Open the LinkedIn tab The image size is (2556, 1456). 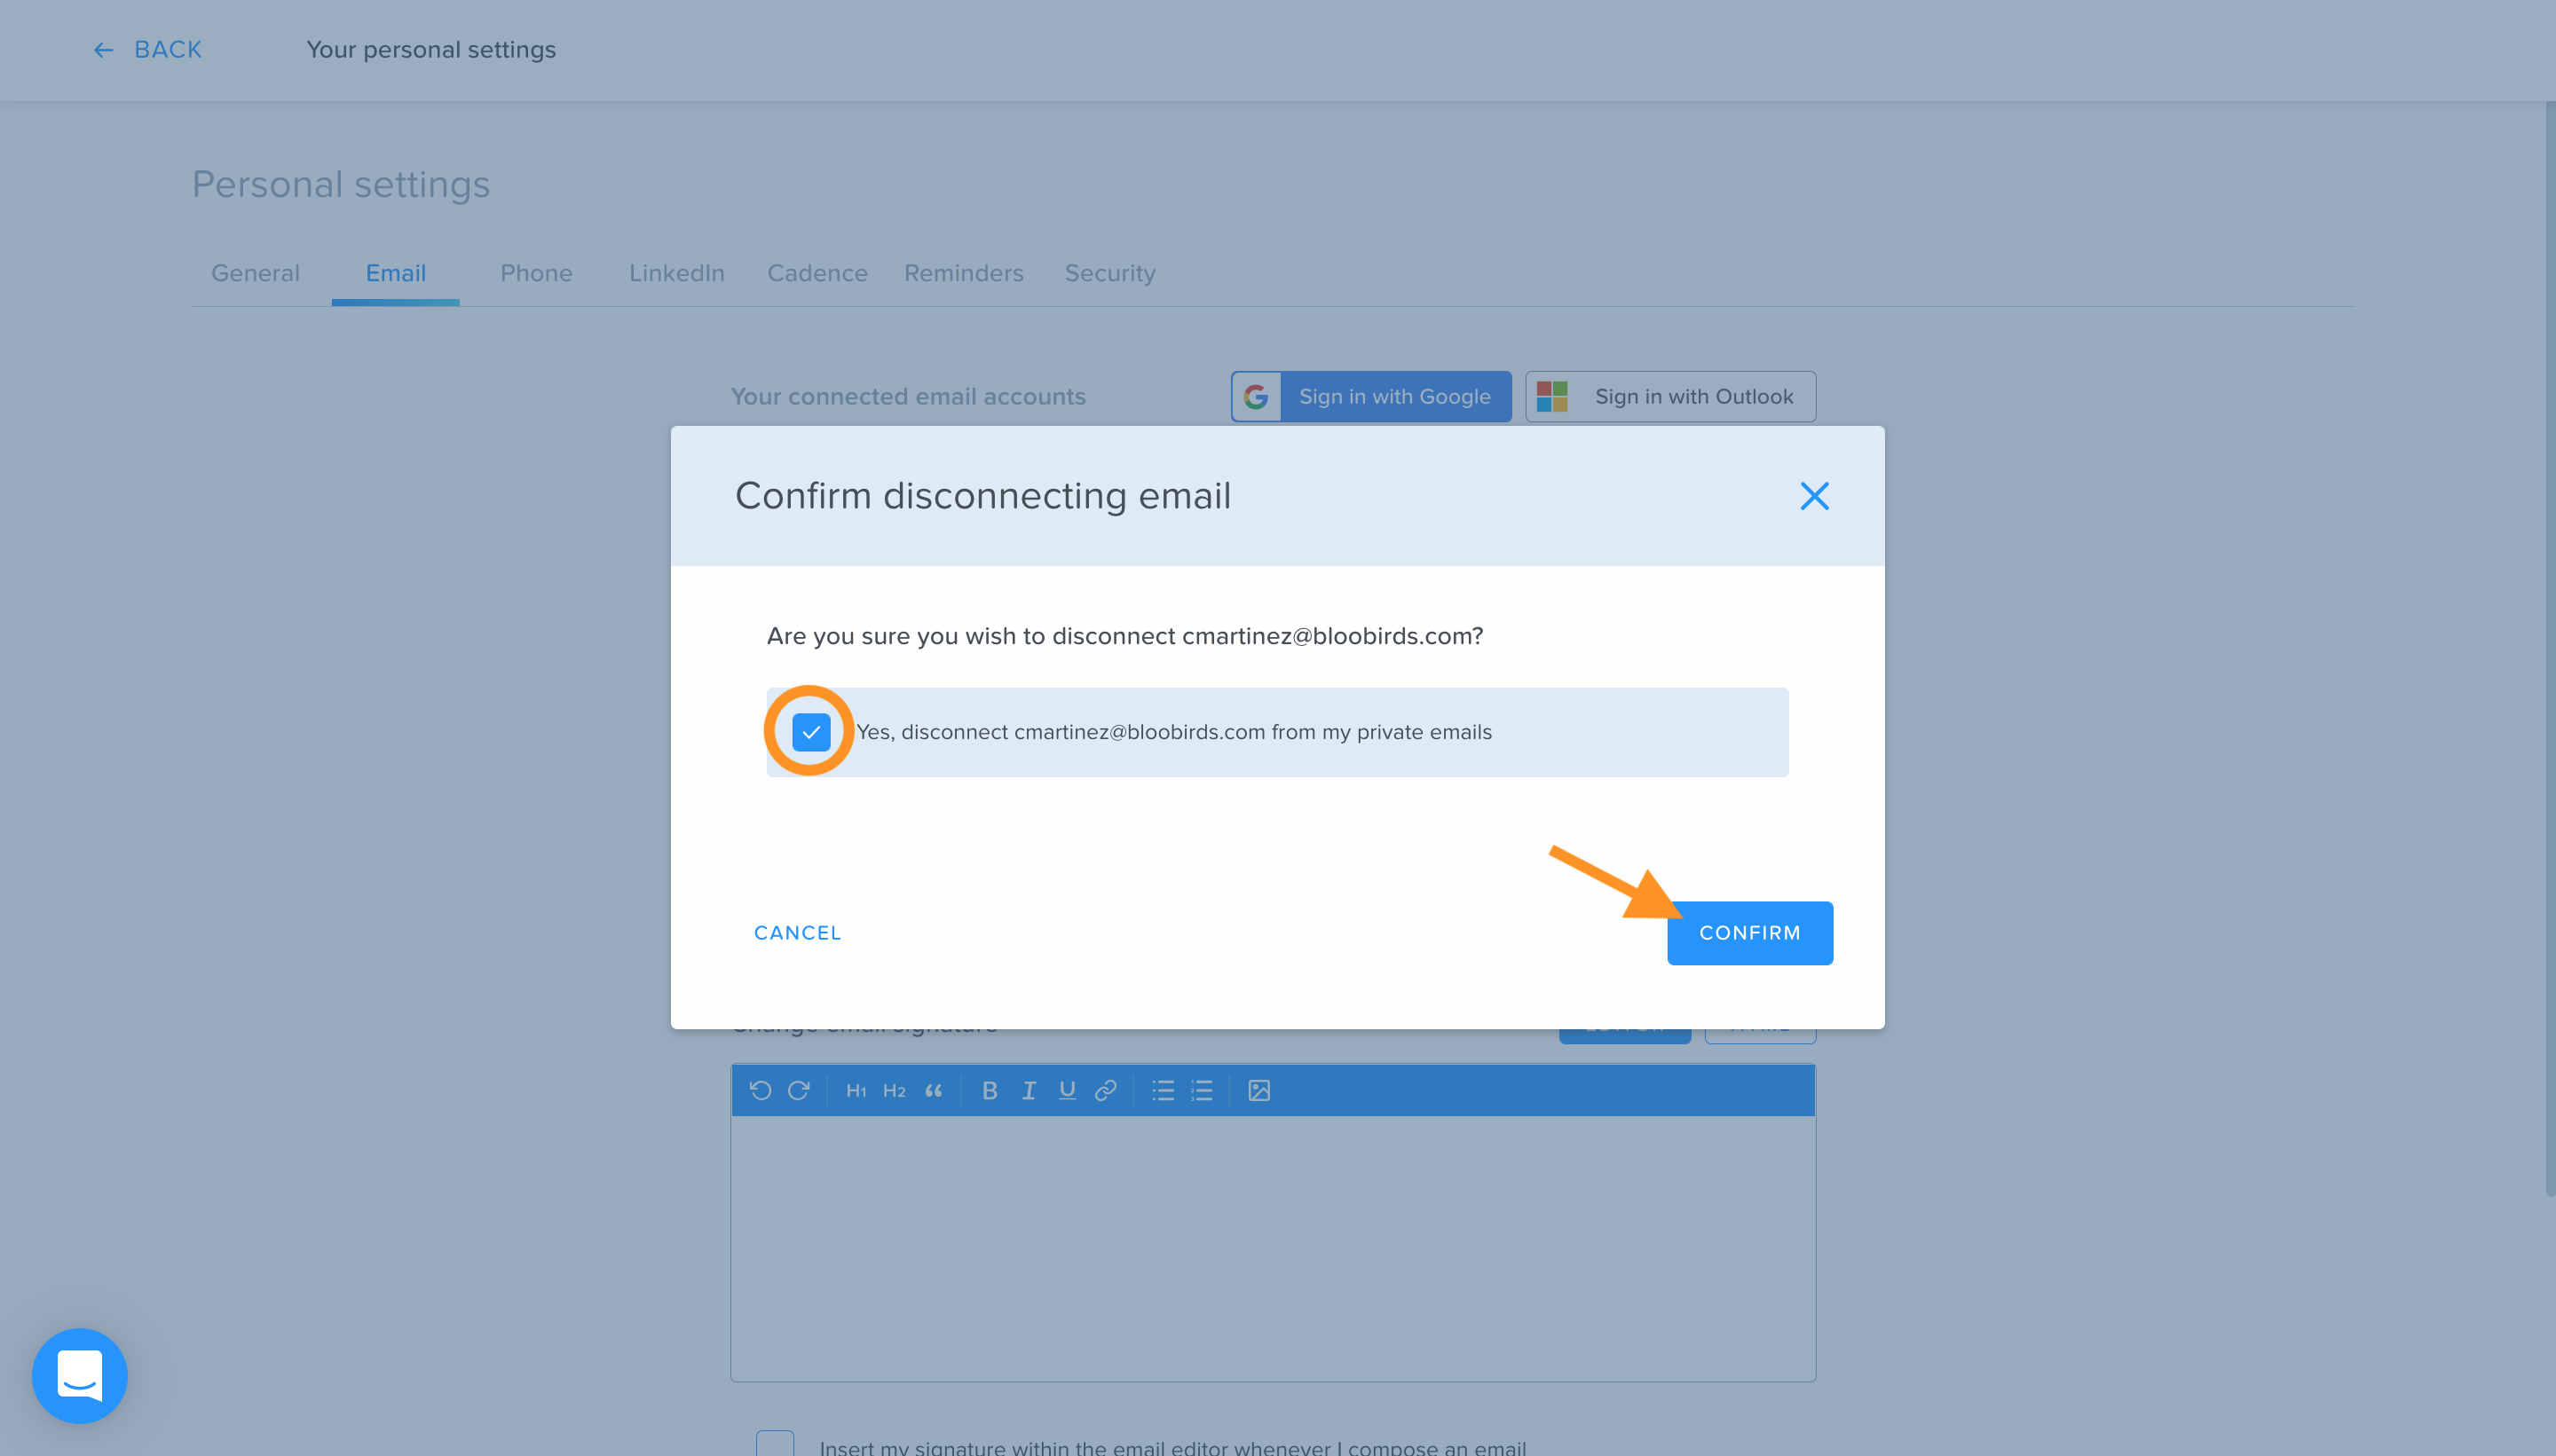click(676, 273)
